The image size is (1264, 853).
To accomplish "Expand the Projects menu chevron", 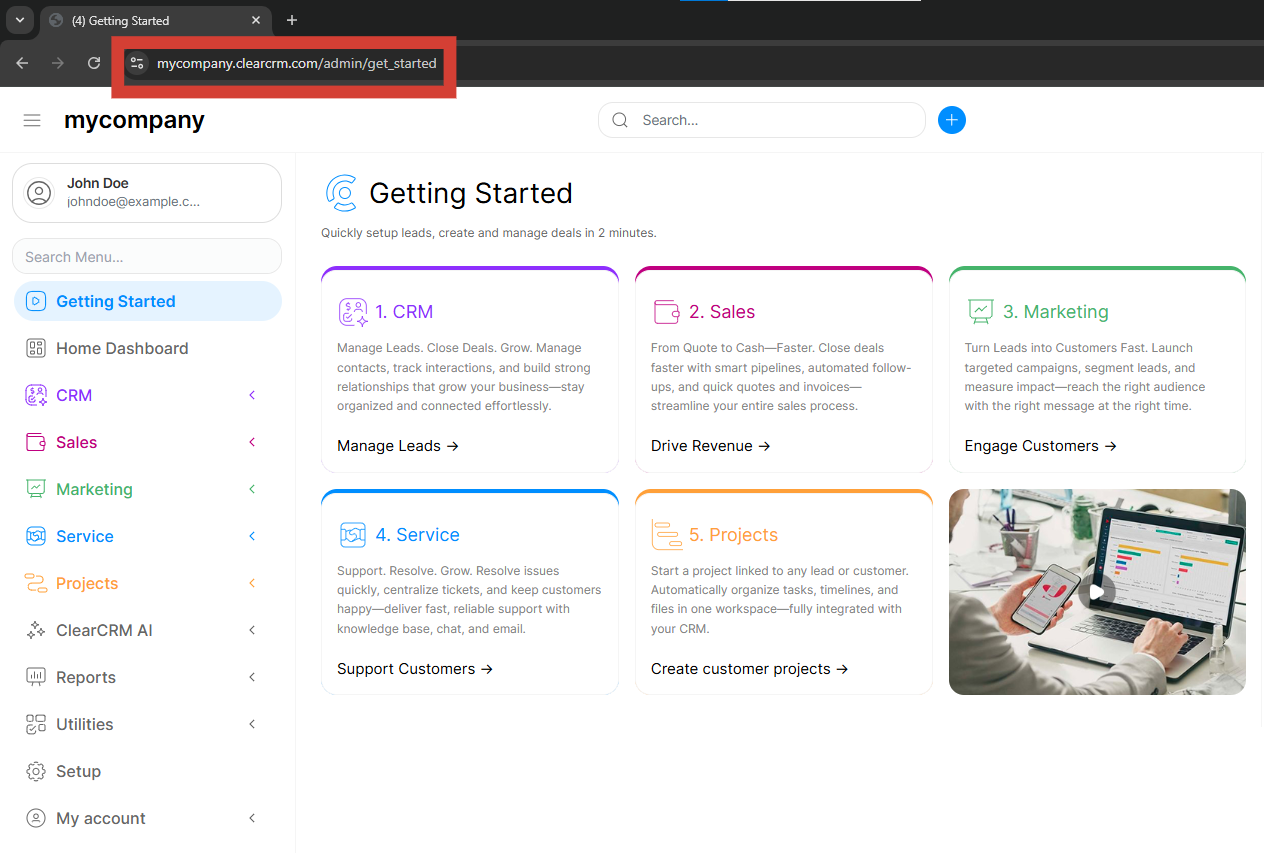I will pos(252,583).
